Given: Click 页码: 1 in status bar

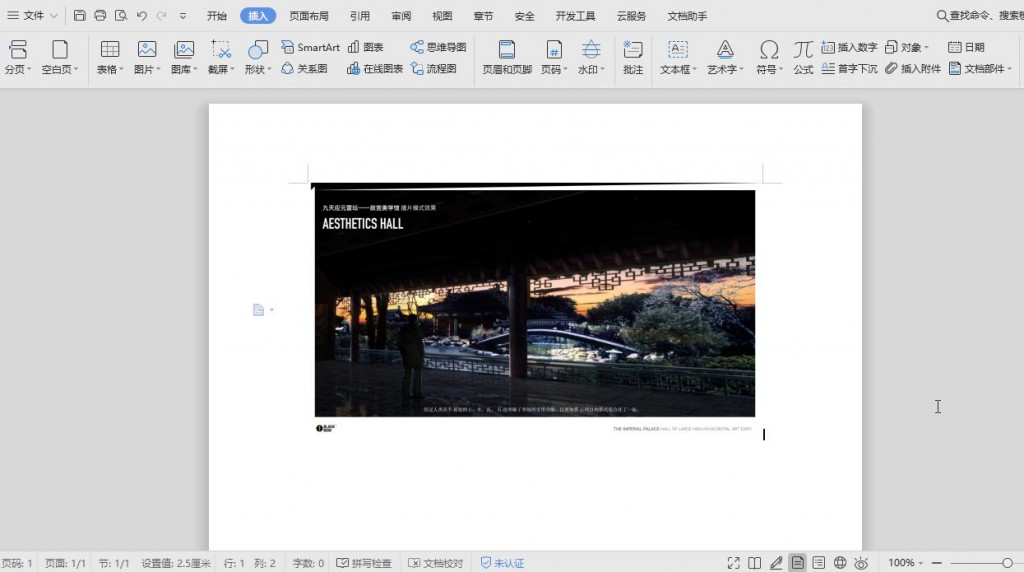Looking at the screenshot, I should tap(17, 563).
